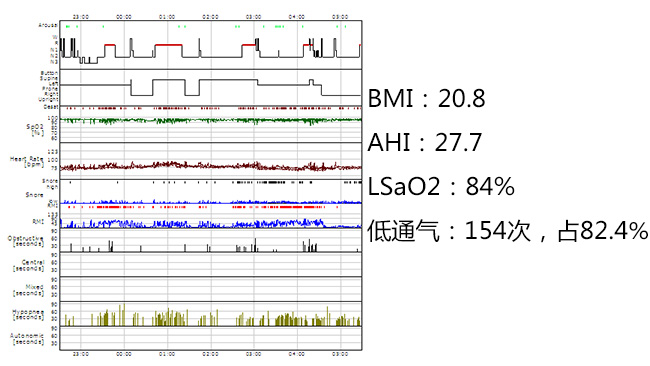Click the "Mixed [seconds]" channel label
The height and width of the screenshot is (366, 650).
(x=29, y=290)
